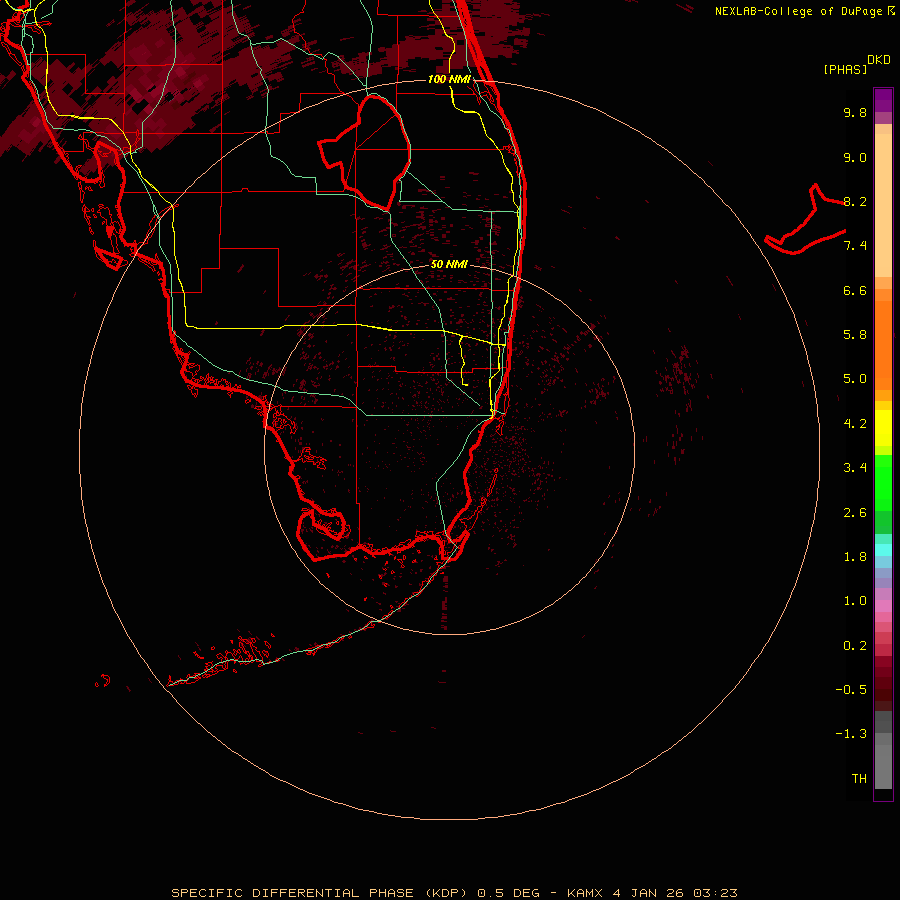Click the TH threshold label
Image resolution: width=900 pixels, height=900 pixels.
[859, 779]
